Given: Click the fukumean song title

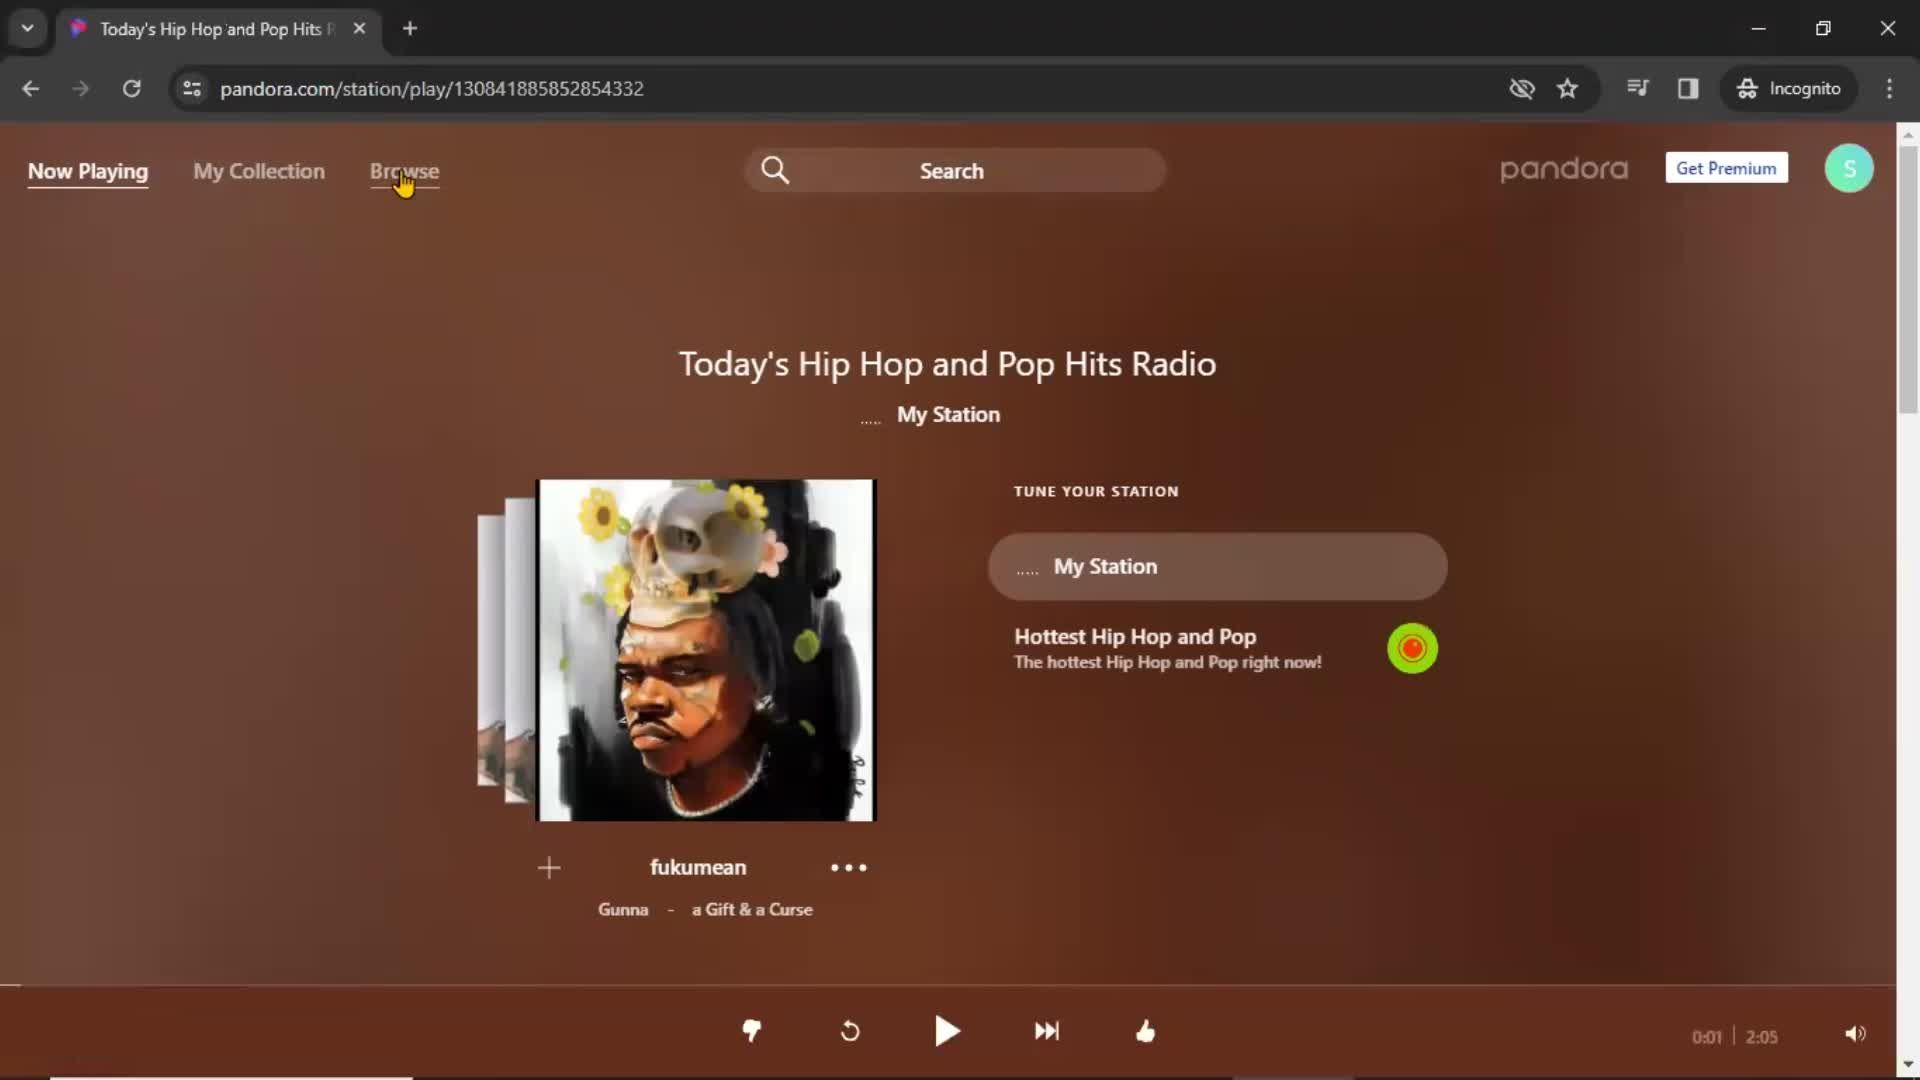Looking at the screenshot, I should [698, 867].
